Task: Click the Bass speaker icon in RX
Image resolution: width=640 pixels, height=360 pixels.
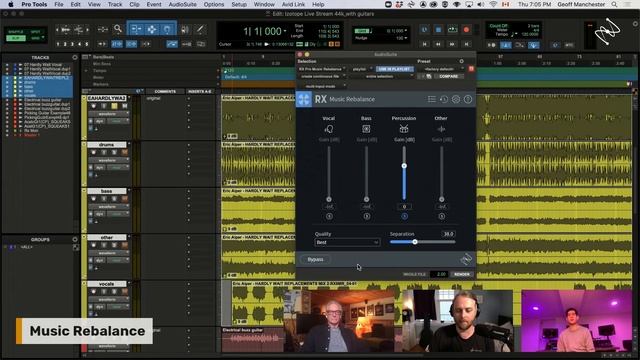Action: point(366,129)
